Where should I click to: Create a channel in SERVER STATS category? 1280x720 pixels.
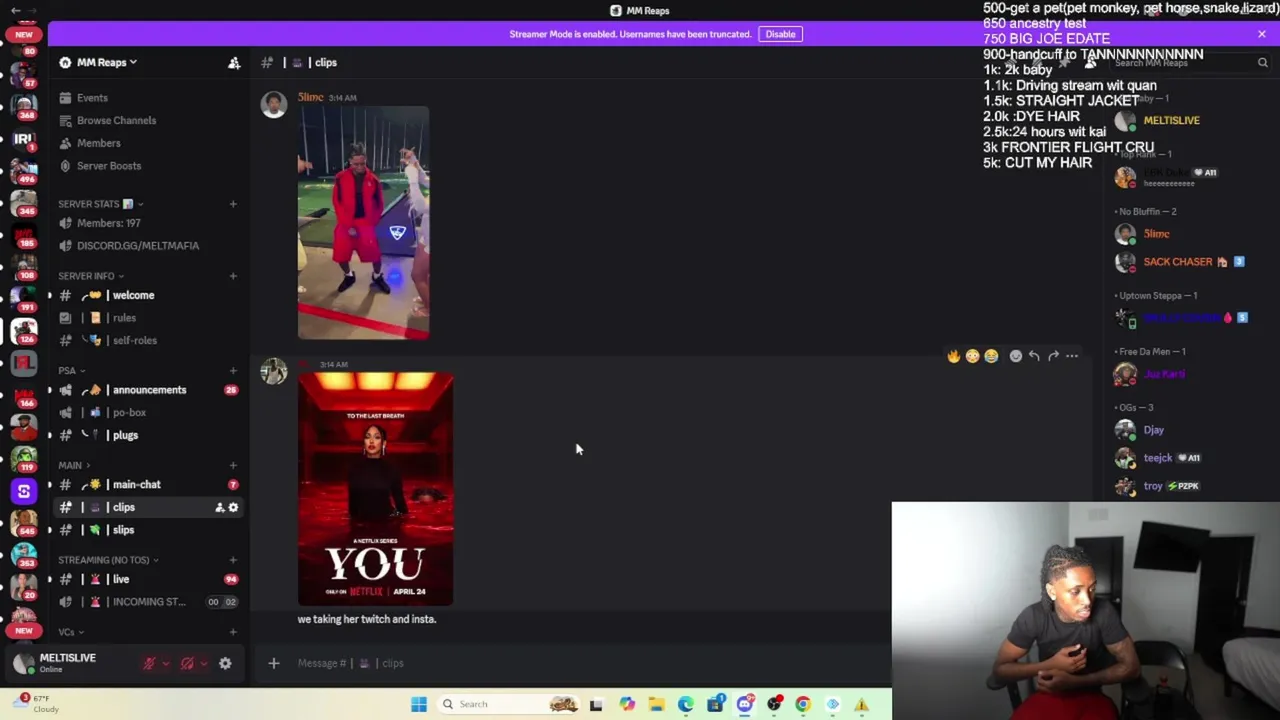pos(233,204)
